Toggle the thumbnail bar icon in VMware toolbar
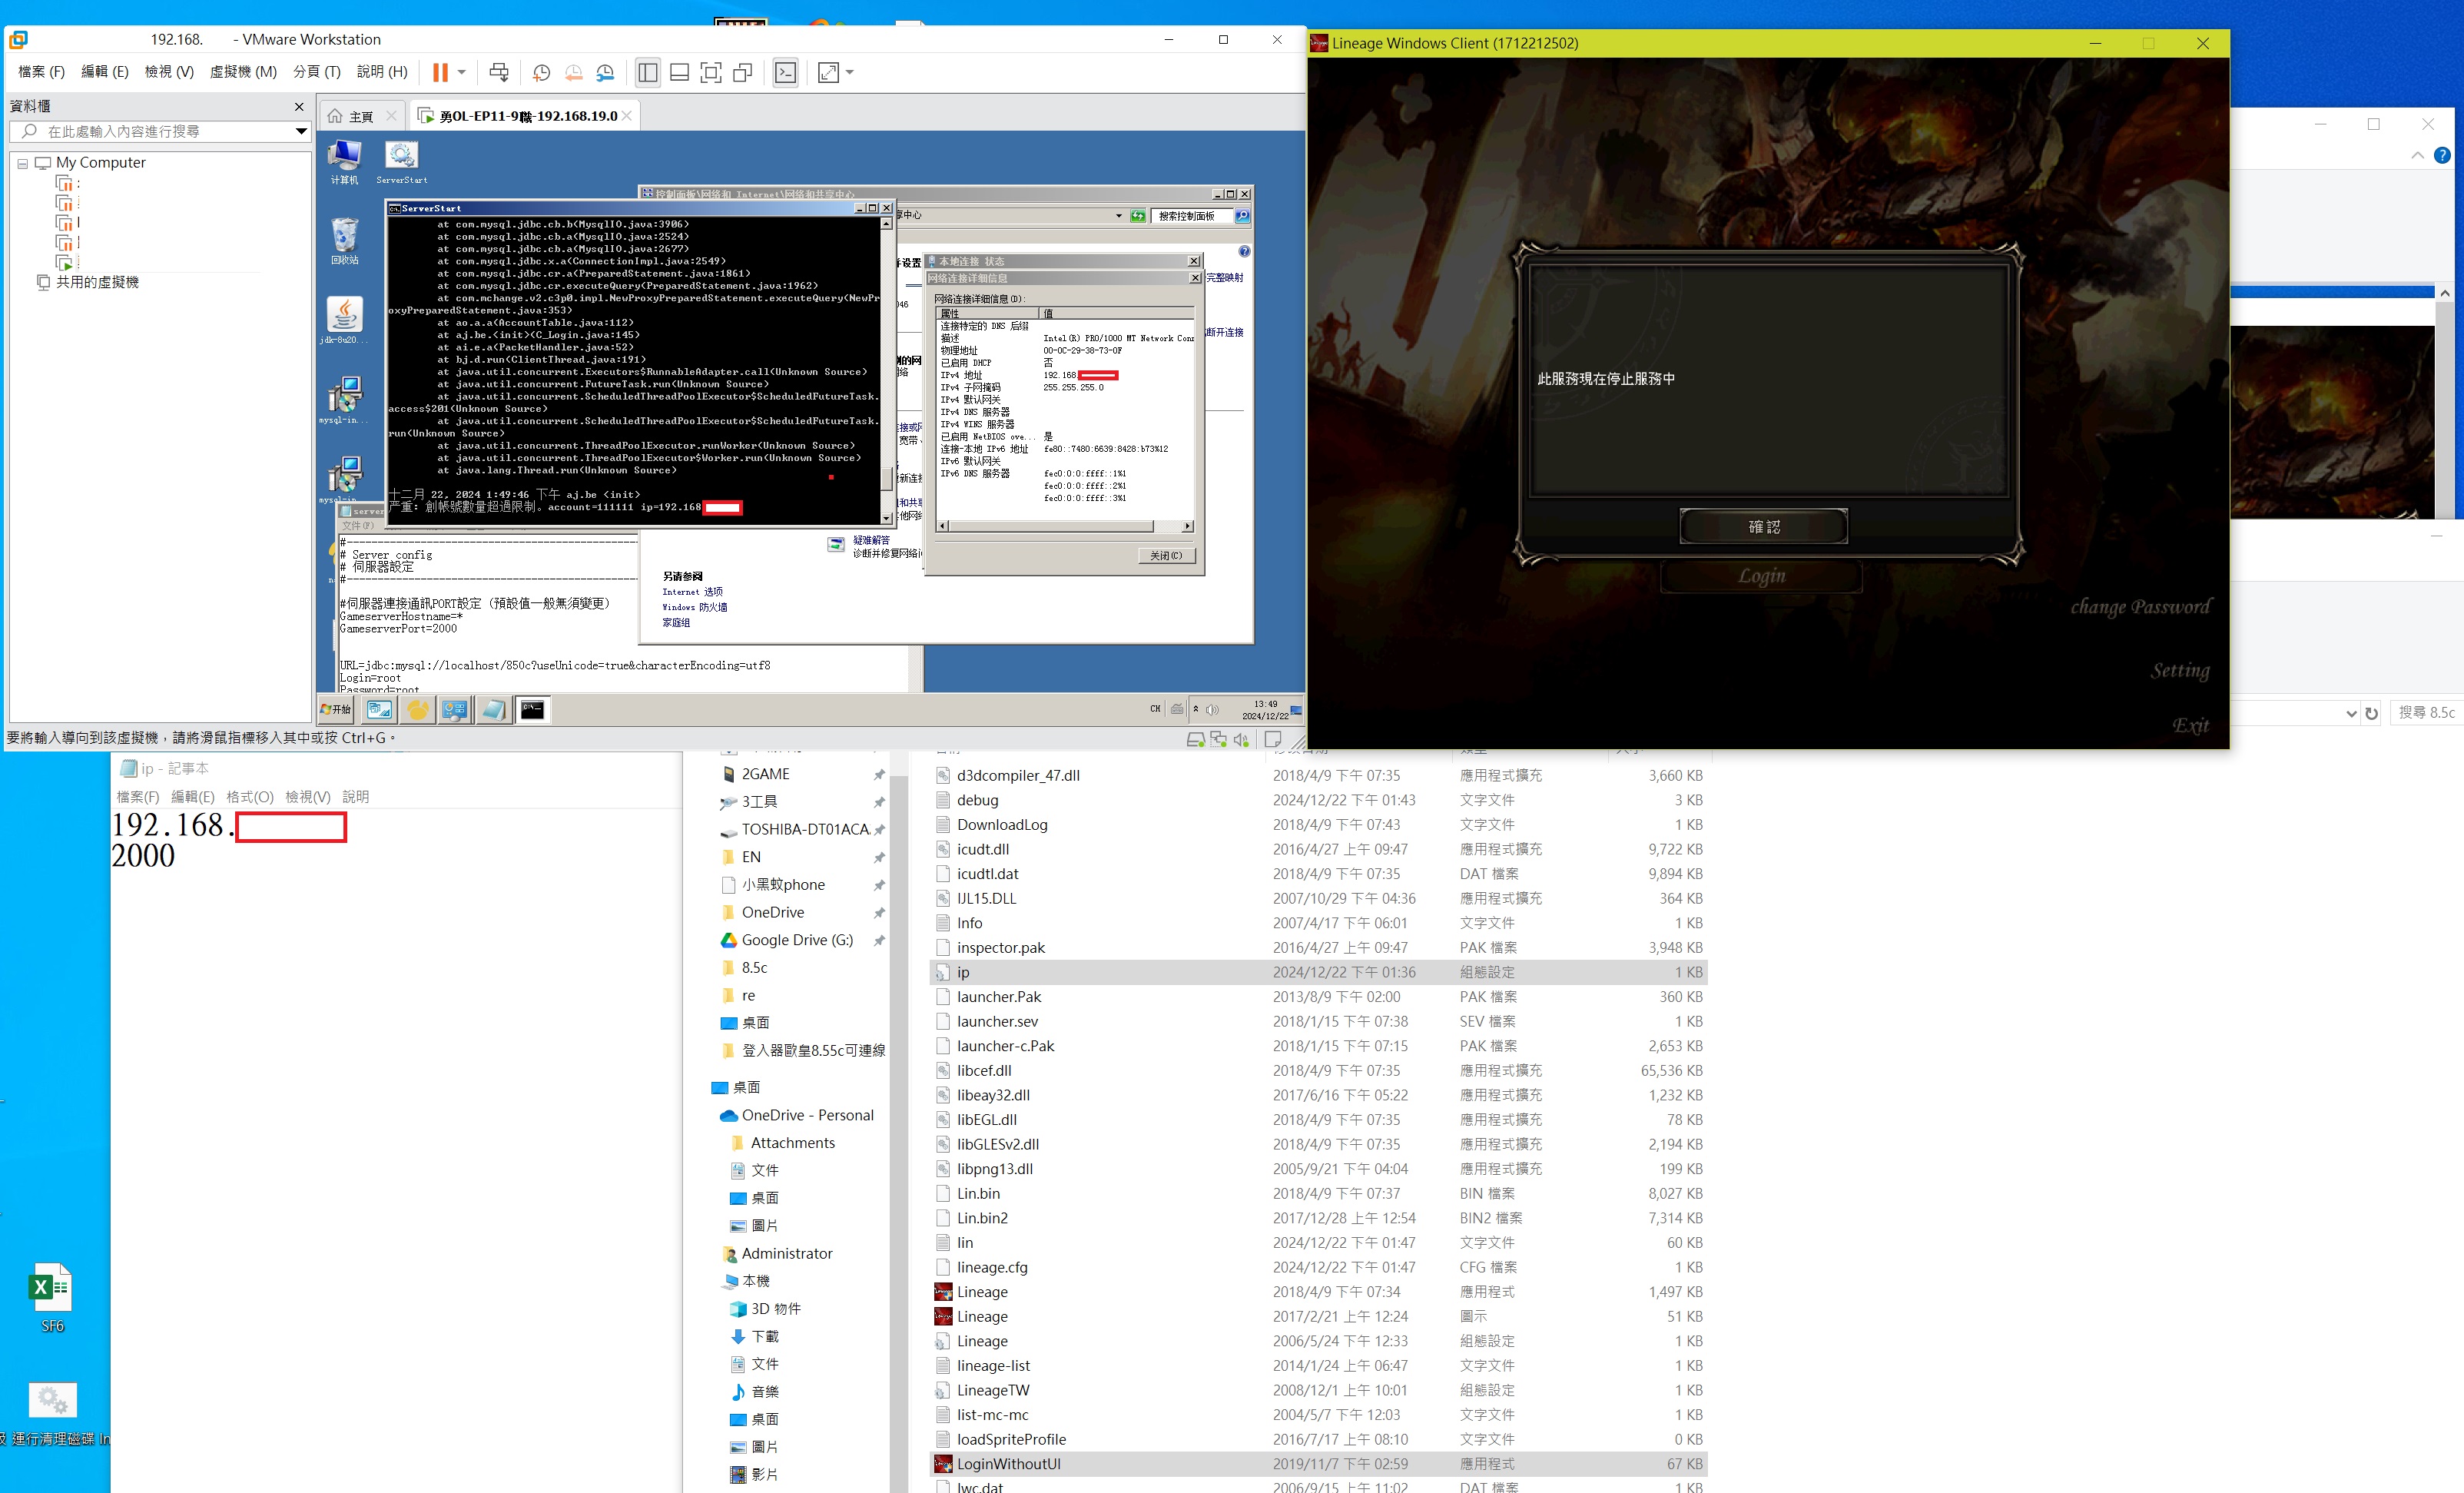 click(x=679, y=72)
